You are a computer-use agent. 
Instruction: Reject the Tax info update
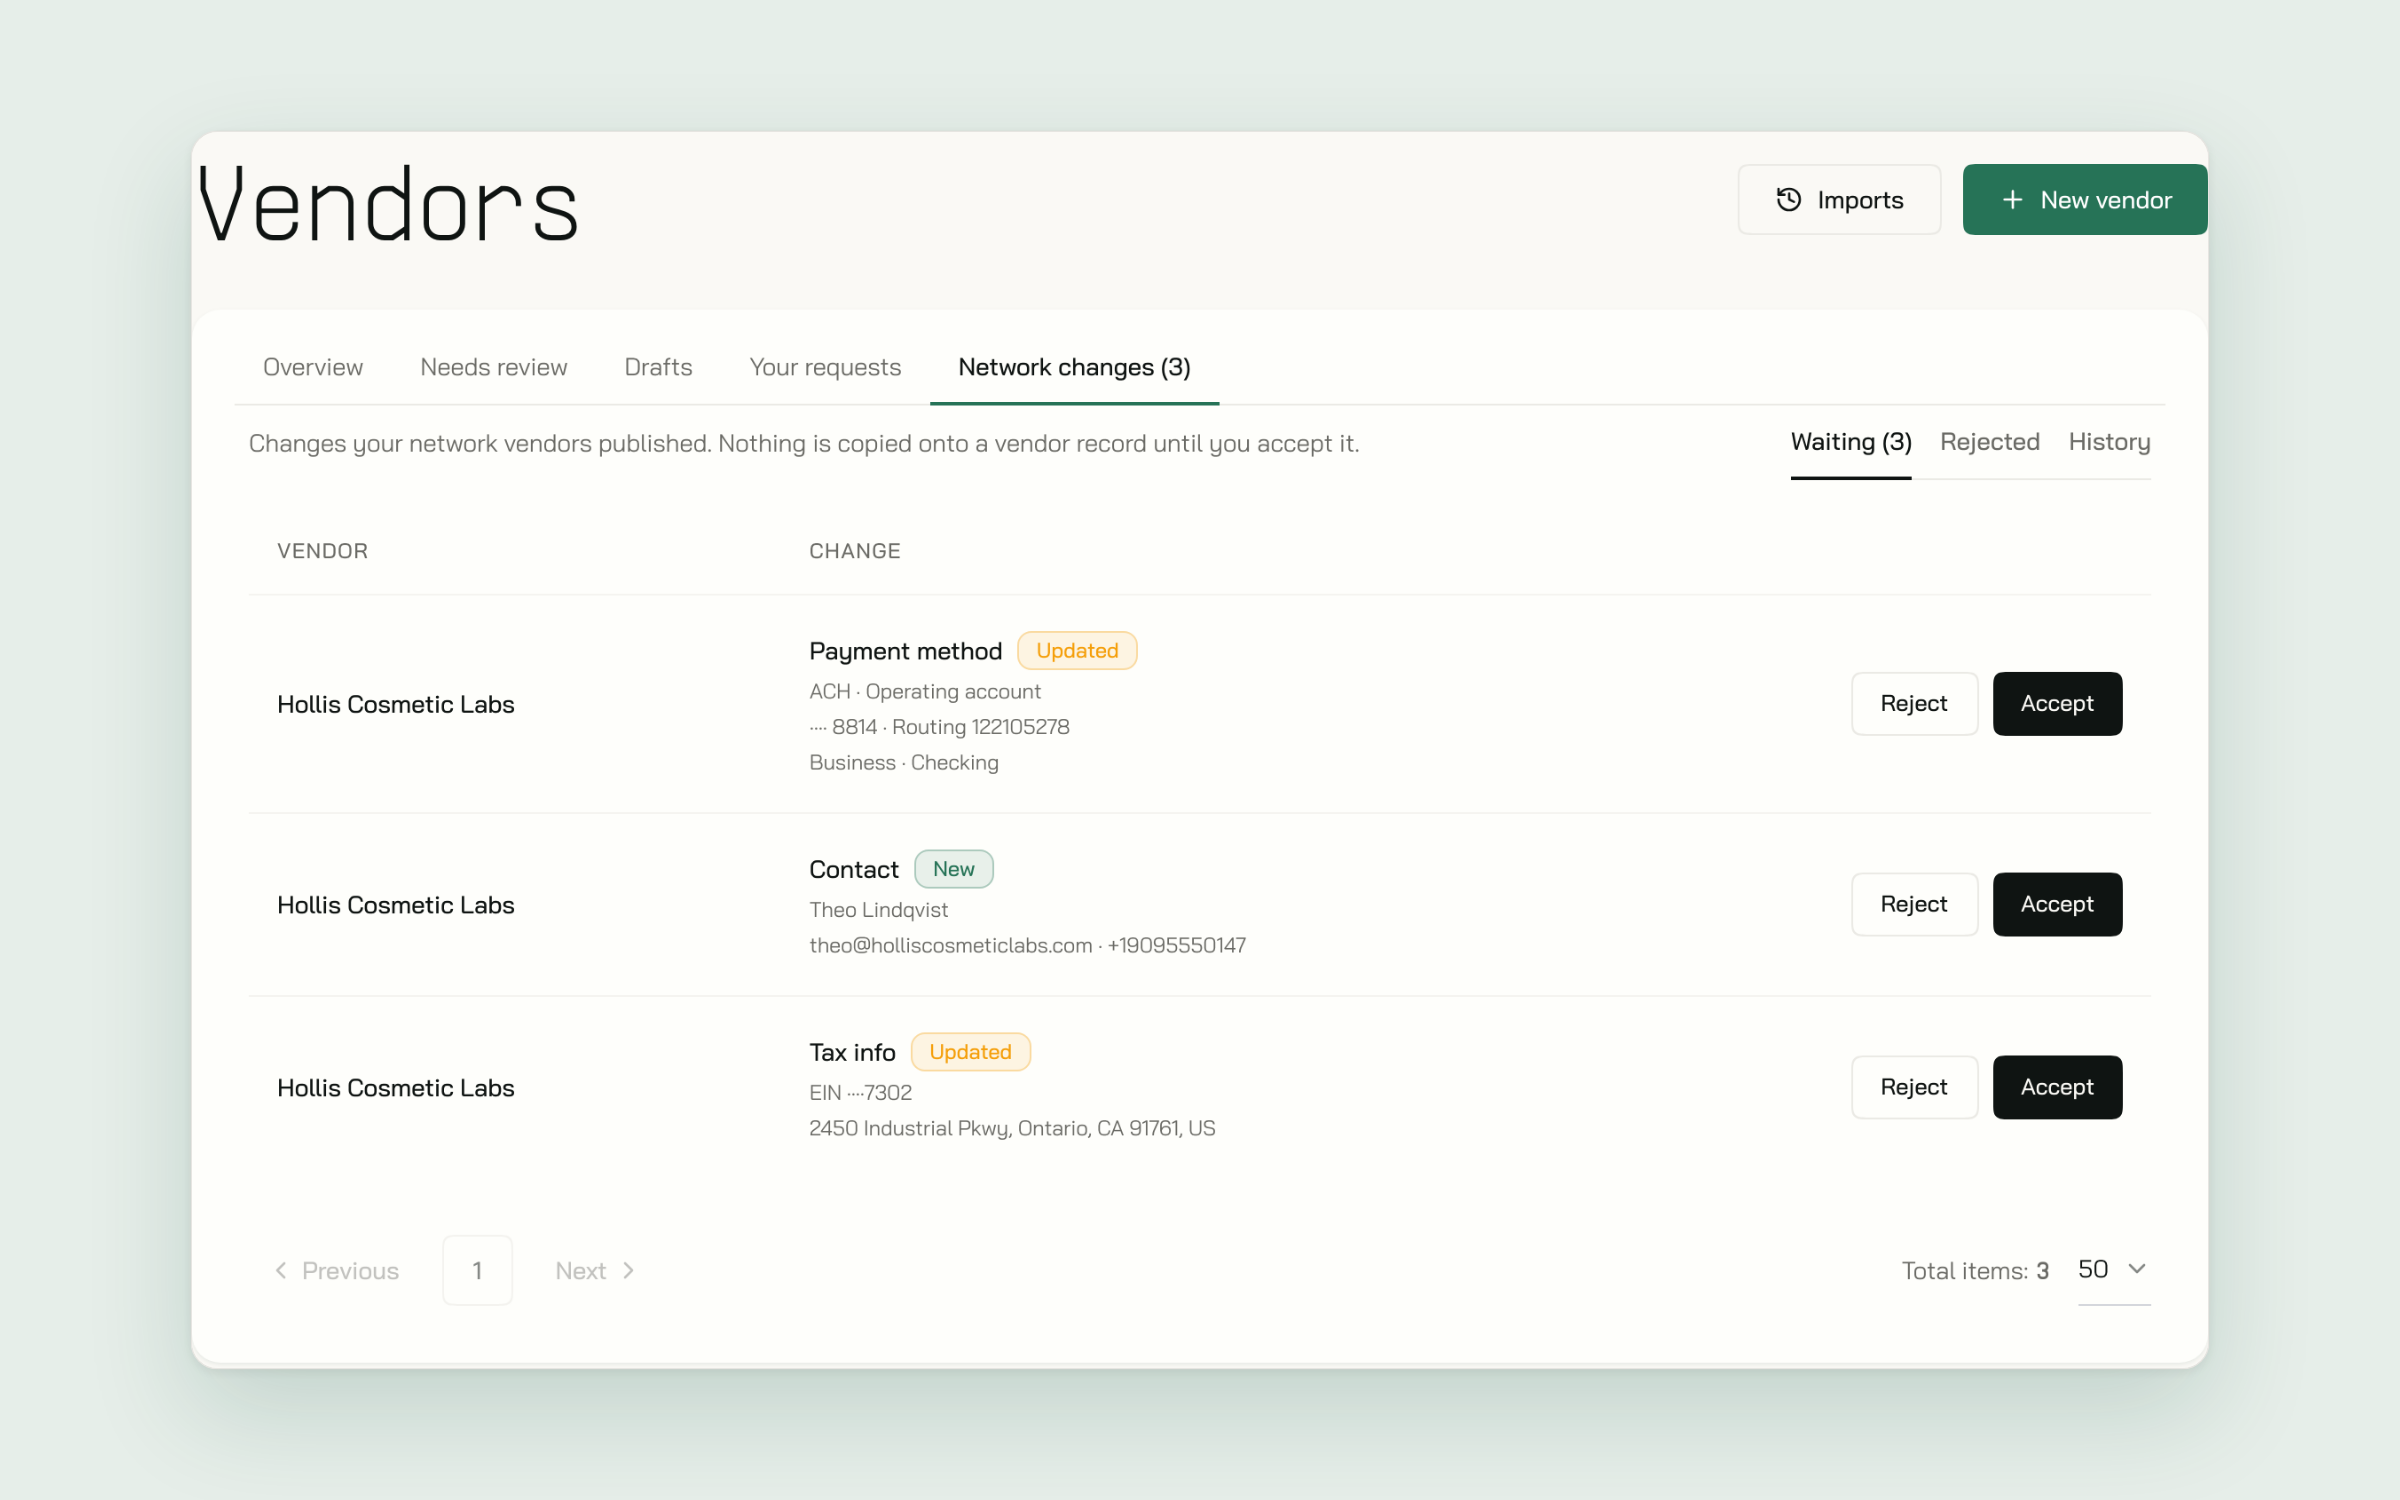1914,1088
